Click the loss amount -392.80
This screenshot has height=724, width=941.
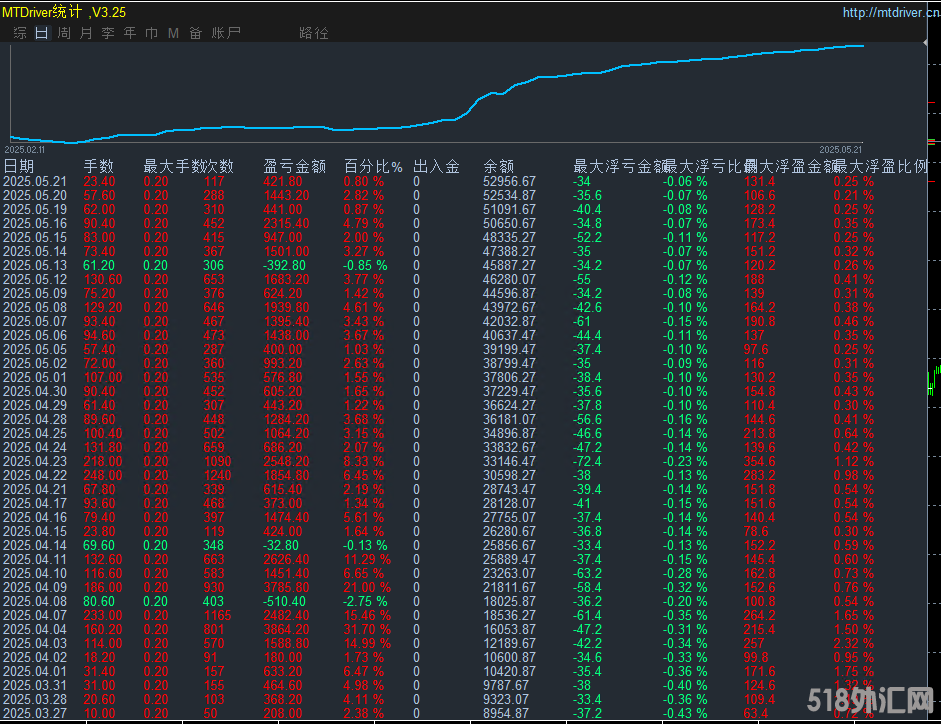pos(284,265)
